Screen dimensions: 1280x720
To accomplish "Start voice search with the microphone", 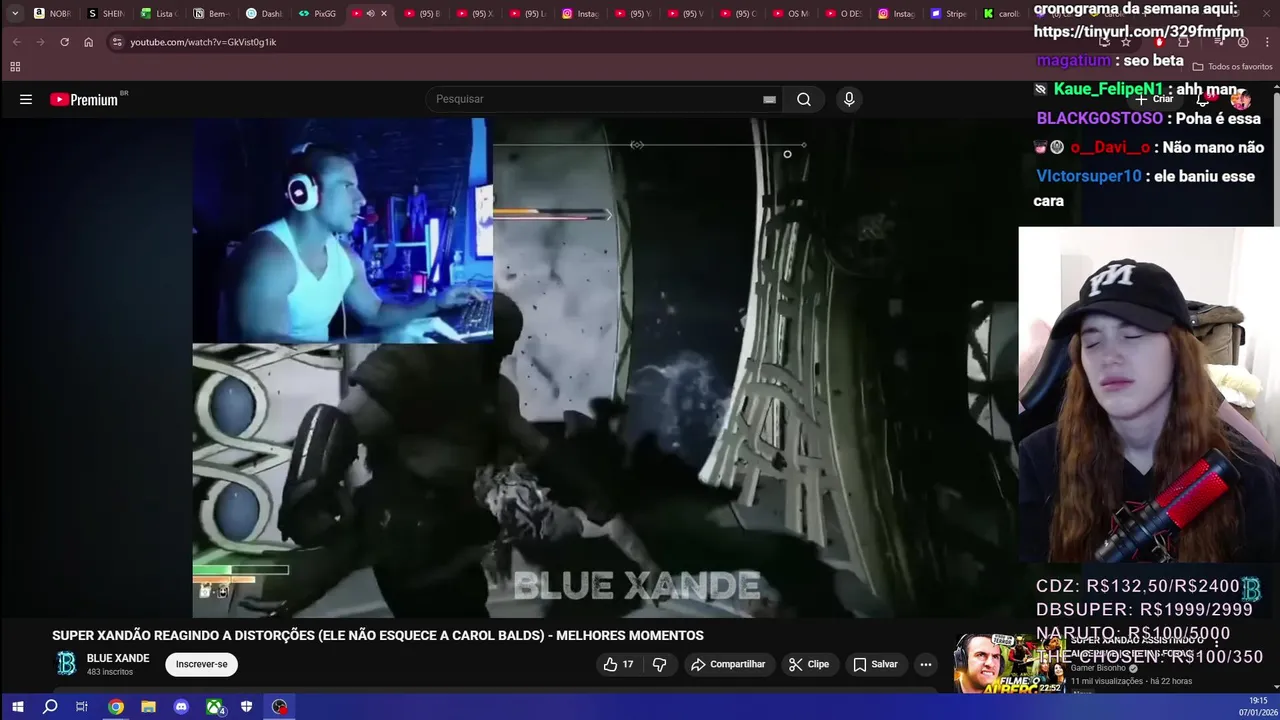I will coord(849,99).
